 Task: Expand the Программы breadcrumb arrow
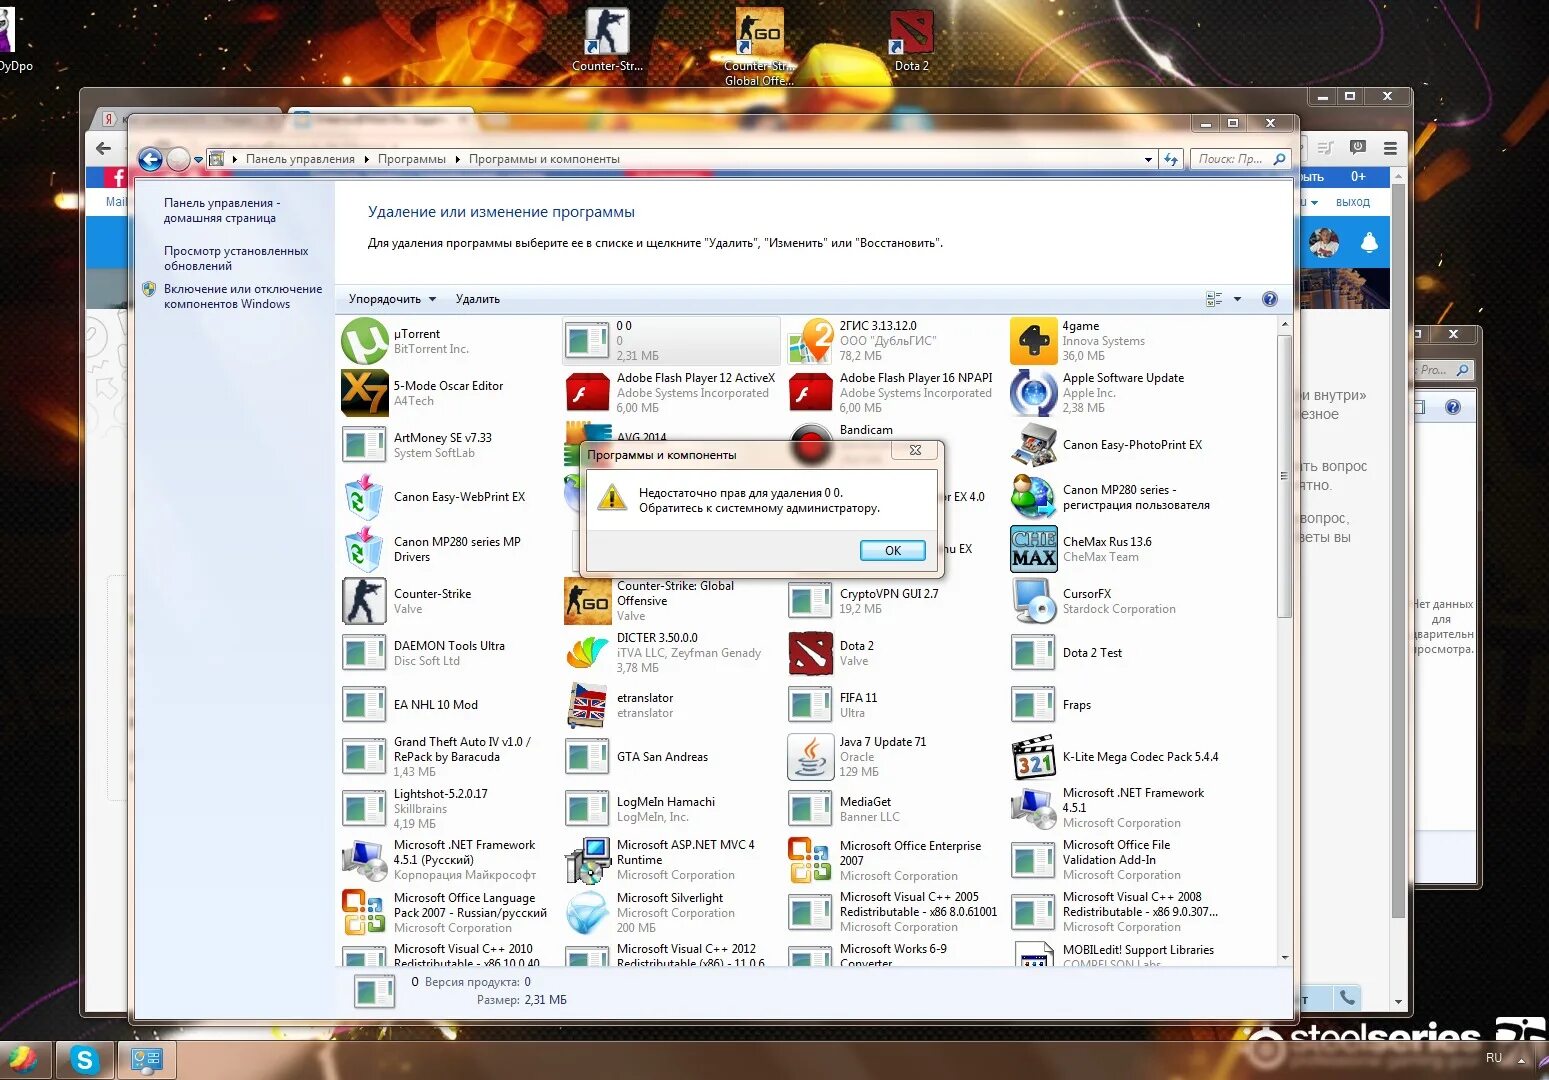[458, 159]
